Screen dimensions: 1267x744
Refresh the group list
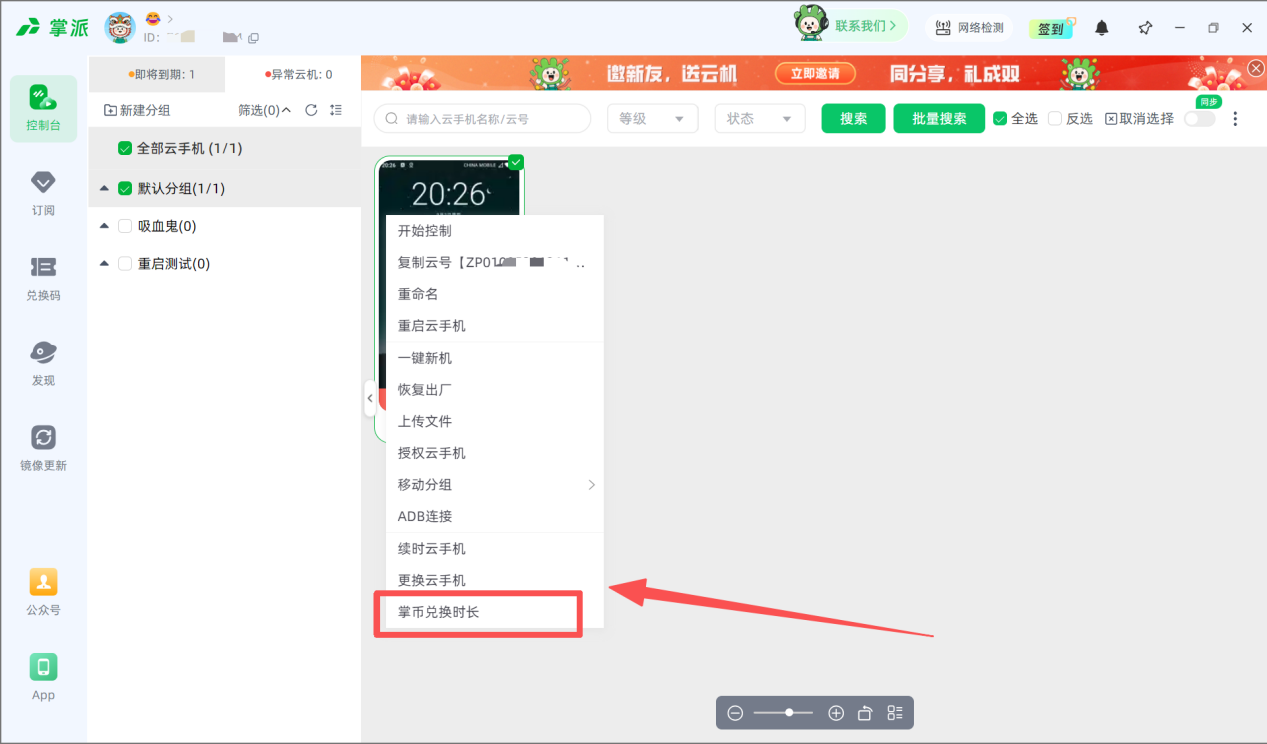311,110
